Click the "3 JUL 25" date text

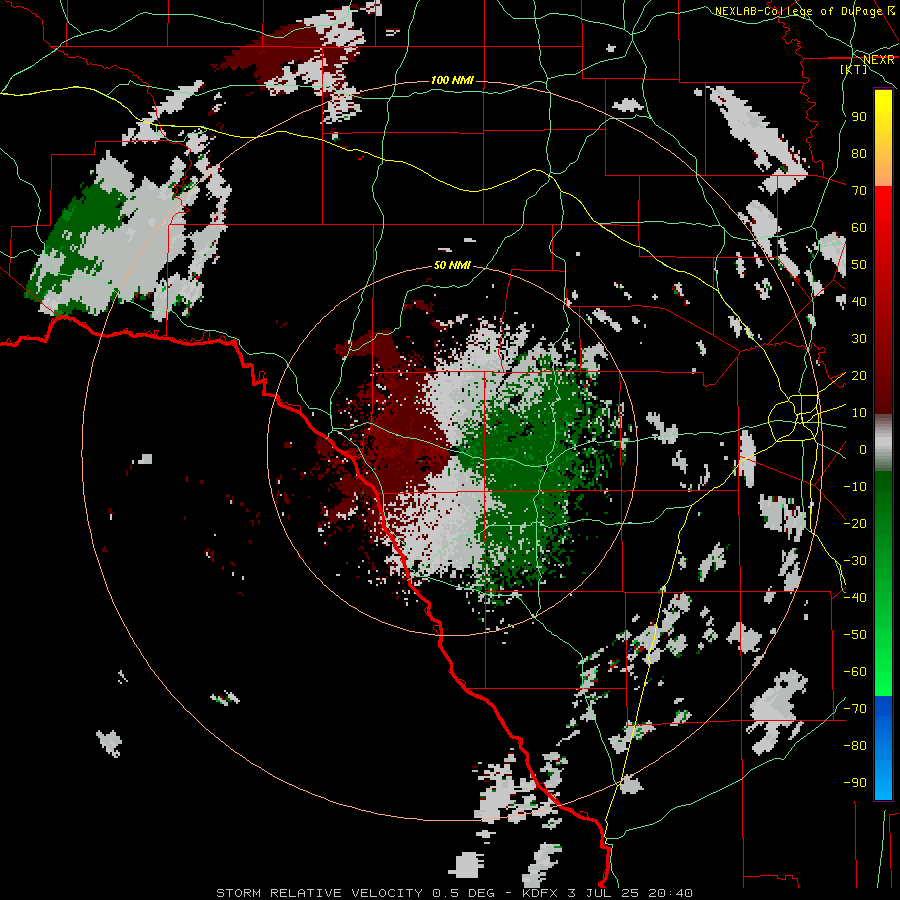[604, 893]
